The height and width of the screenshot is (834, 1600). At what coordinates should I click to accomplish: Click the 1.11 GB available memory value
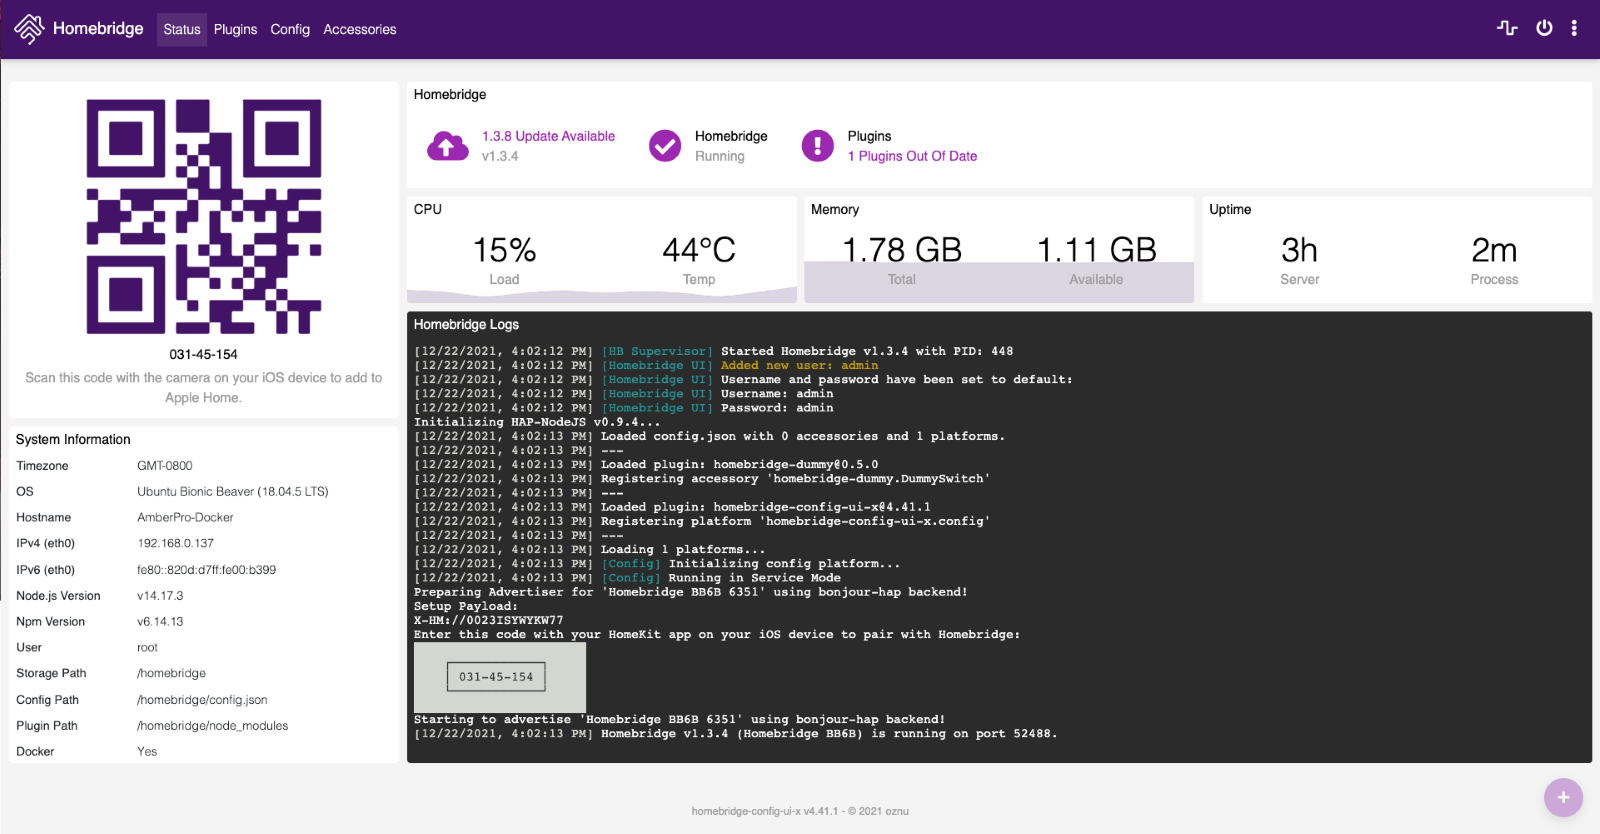[1096, 250]
